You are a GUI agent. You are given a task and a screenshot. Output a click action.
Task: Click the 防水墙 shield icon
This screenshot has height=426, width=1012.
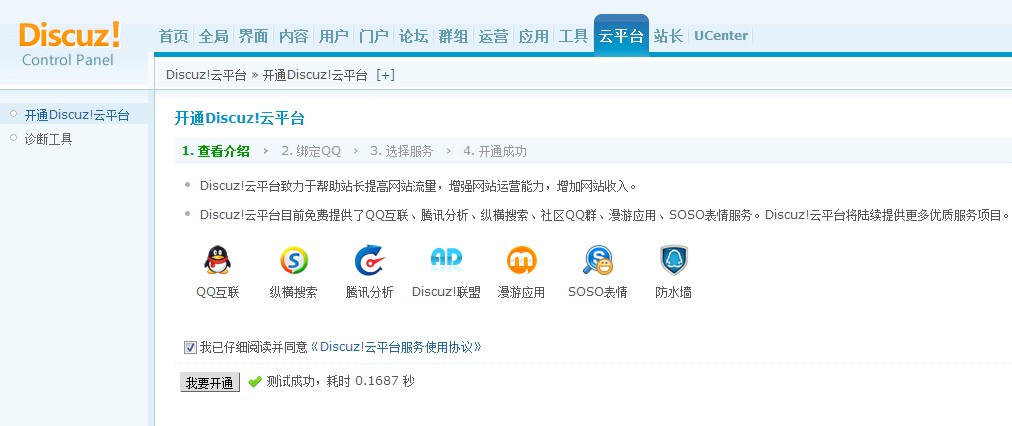click(674, 260)
